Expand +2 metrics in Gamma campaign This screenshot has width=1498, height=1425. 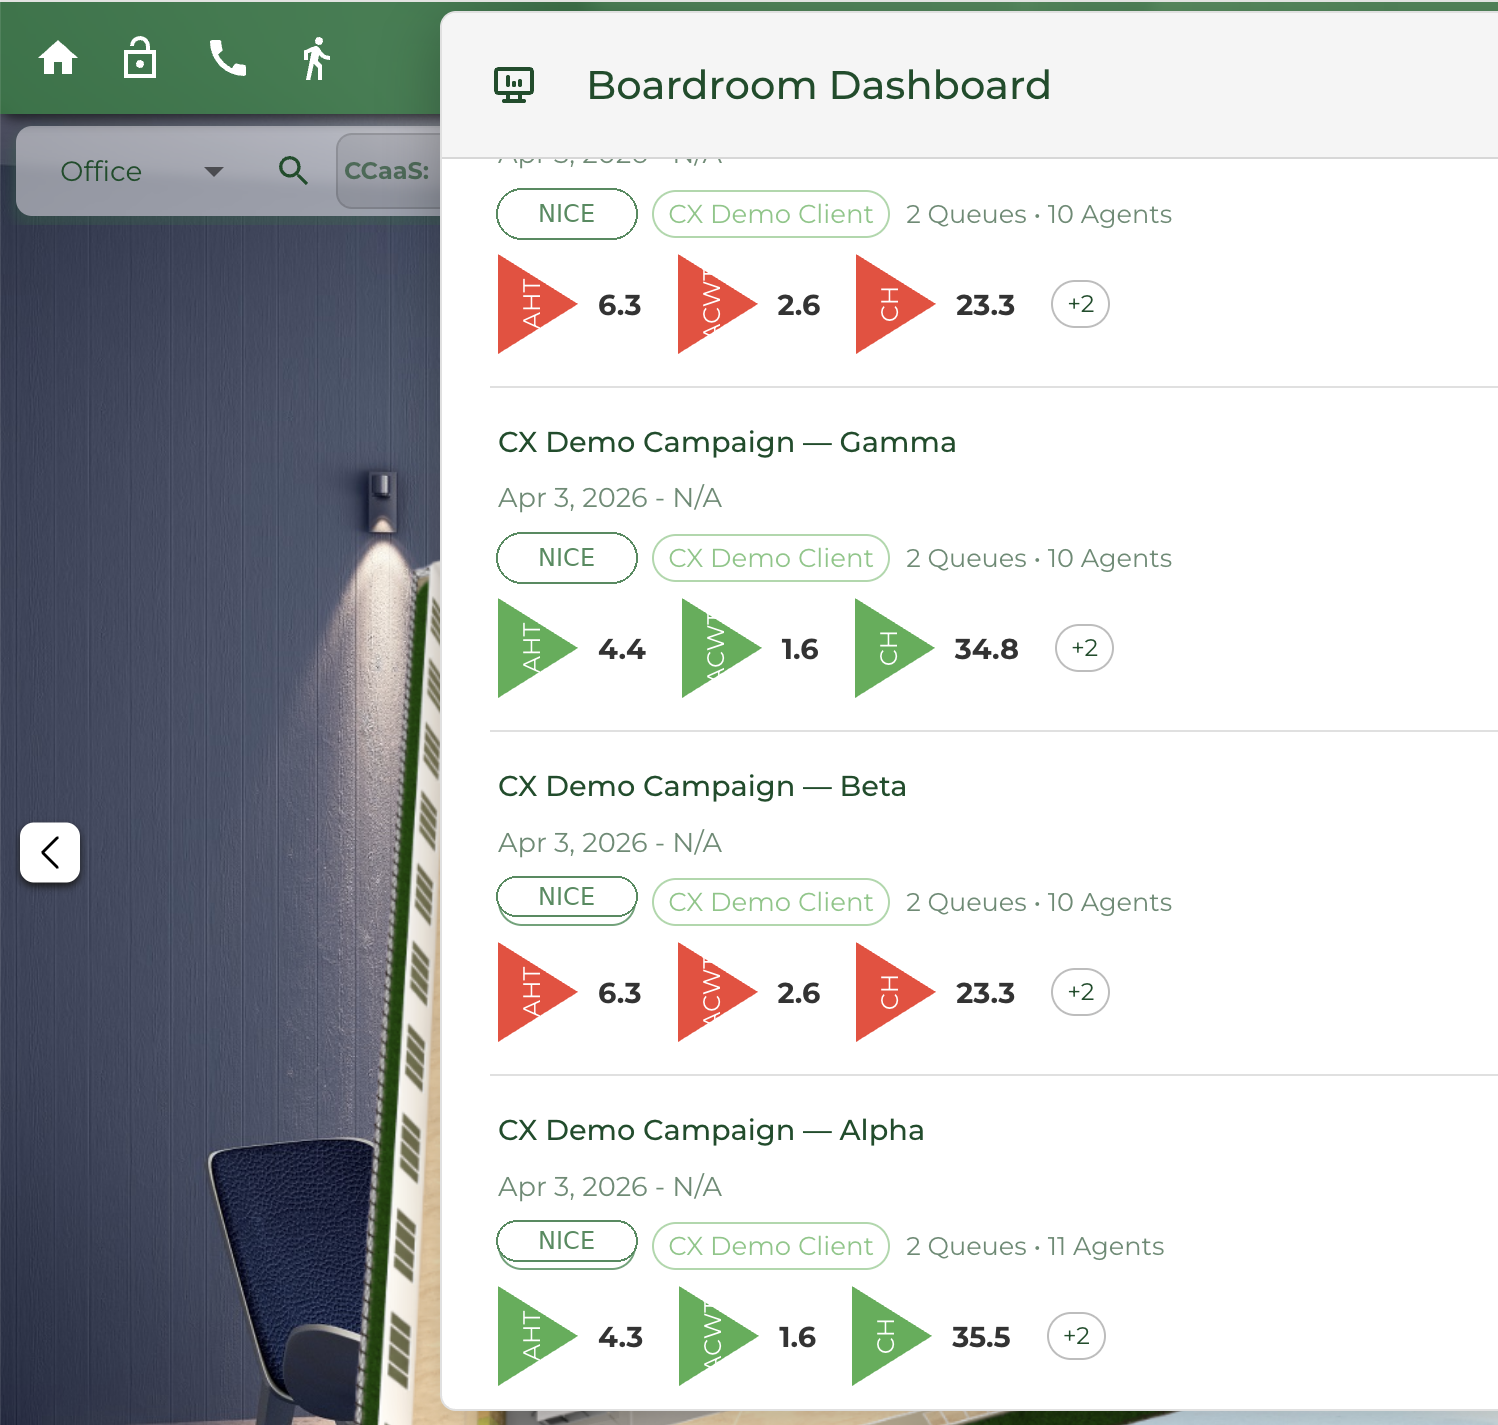tap(1084, 648)
